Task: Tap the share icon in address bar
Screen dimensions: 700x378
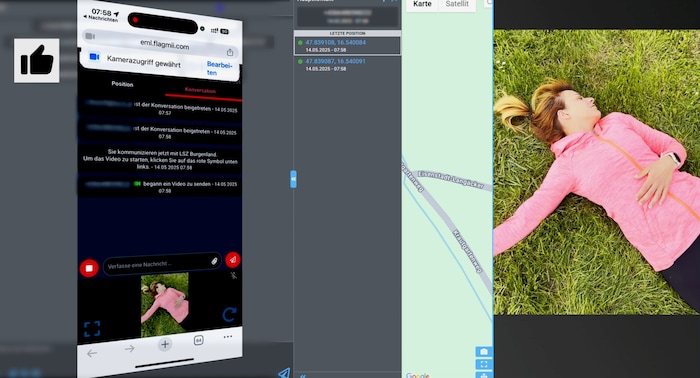Action: coord(230,52)
